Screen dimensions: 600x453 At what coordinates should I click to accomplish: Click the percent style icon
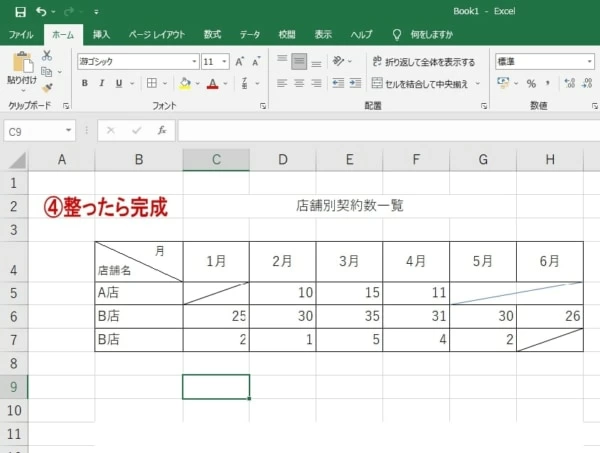coord(531,83)
